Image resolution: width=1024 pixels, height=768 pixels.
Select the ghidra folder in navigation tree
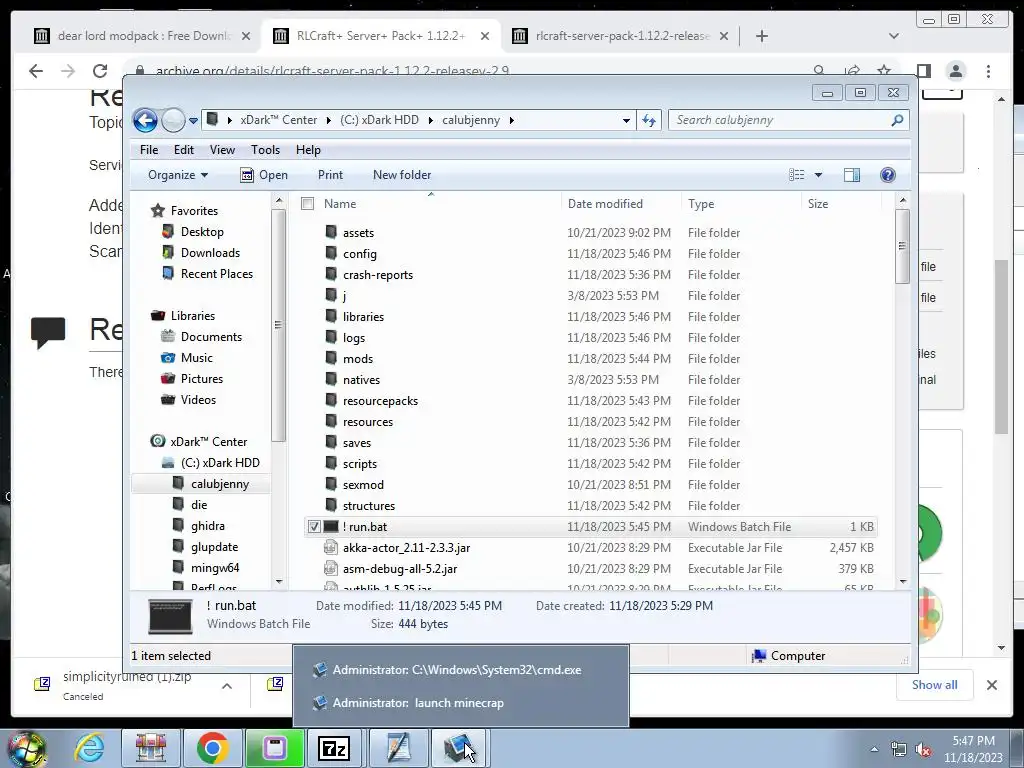point(208,526)
